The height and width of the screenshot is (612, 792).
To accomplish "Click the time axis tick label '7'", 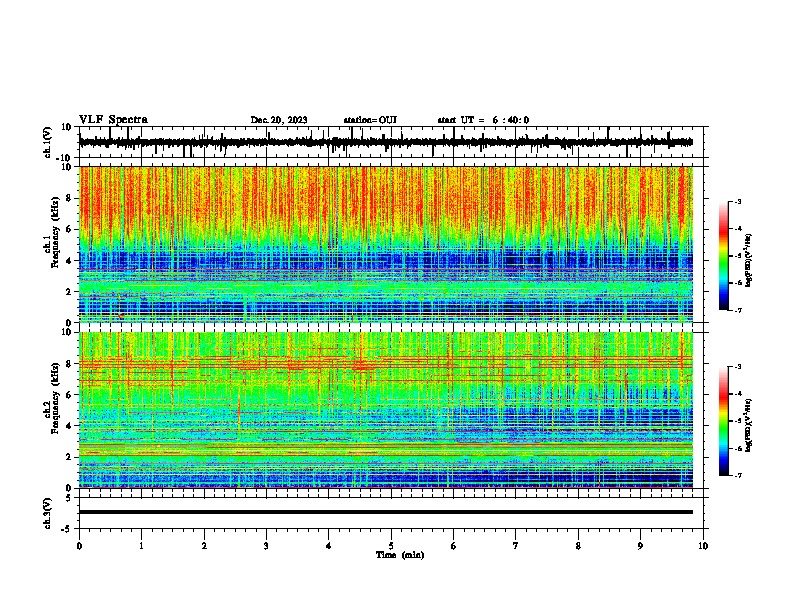I will point(516,546).
